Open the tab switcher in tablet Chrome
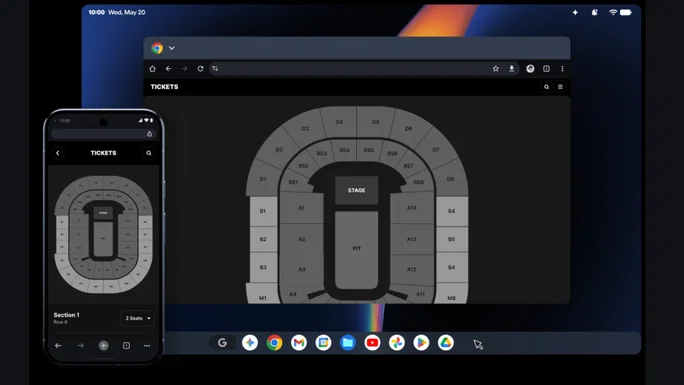Screen dimensions: 684x385 tap(546, 68)
